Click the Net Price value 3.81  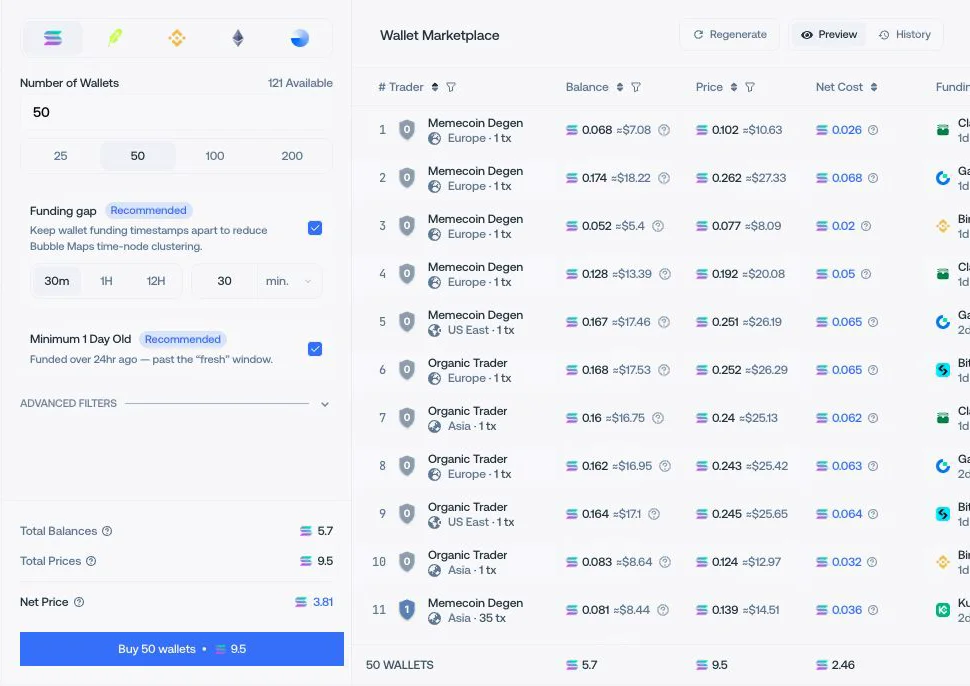click(x=323, y=602)
